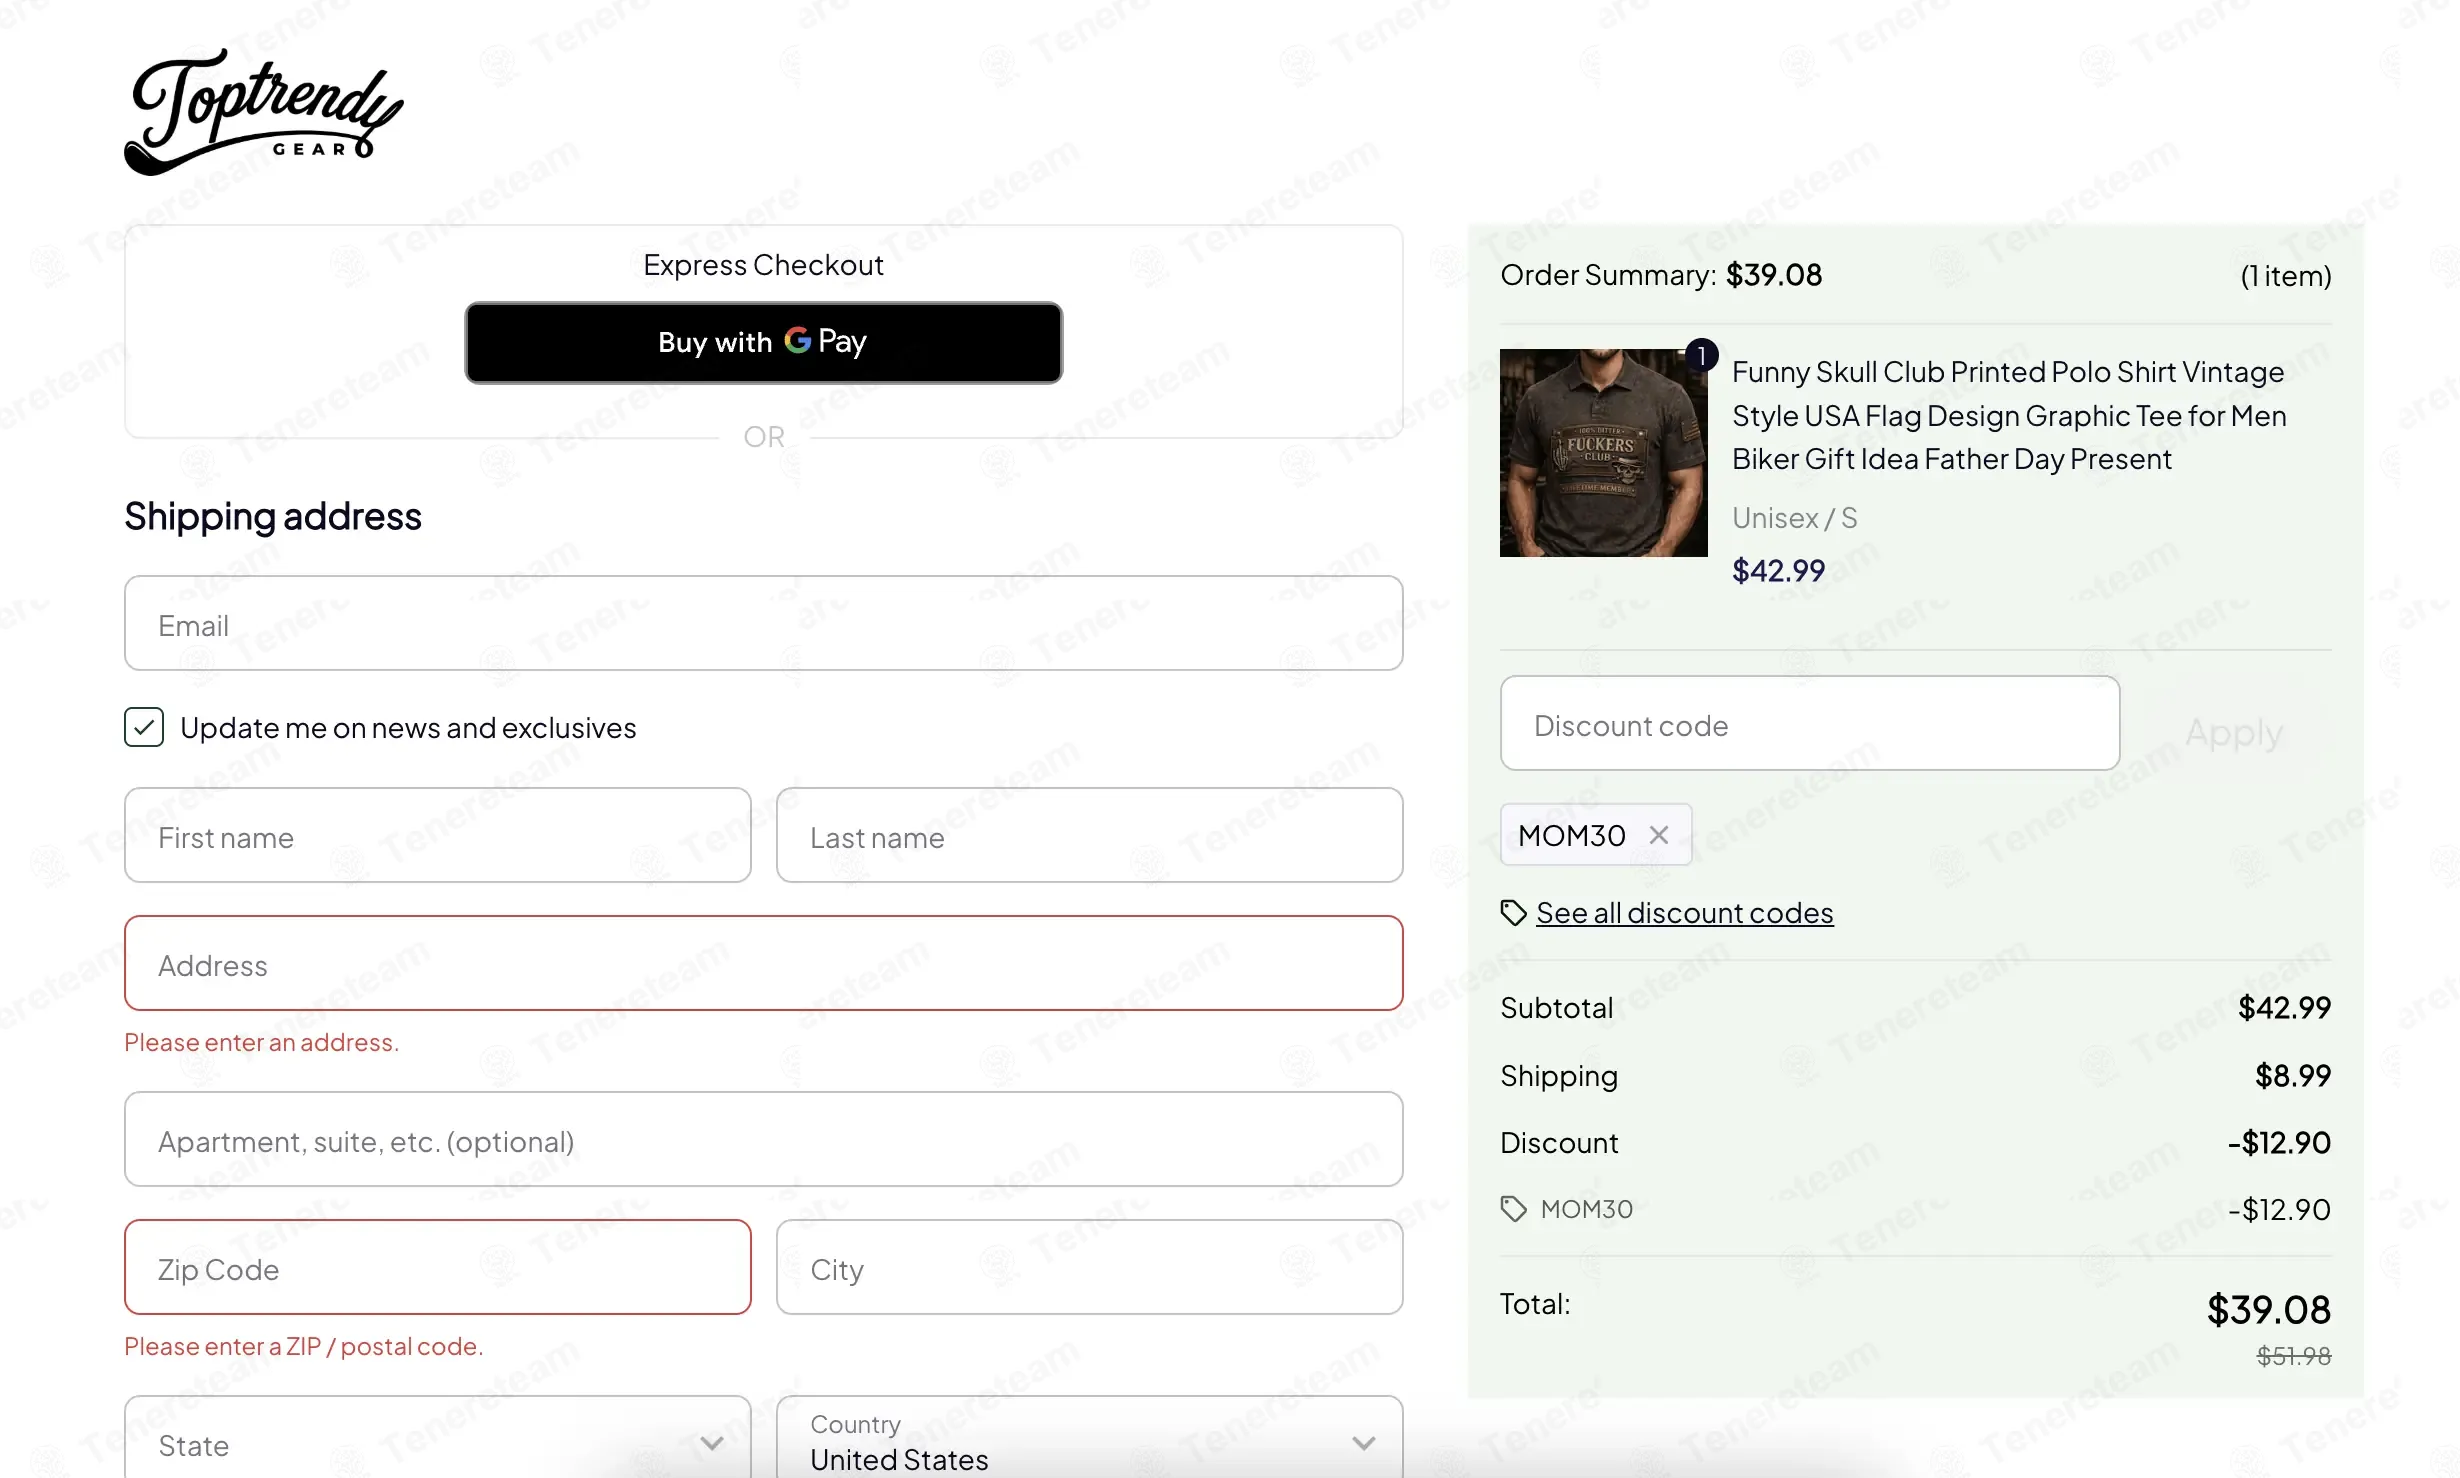Click the Apply discount button
This screenshot has width=2460, height=1478.
(2234, 731)
